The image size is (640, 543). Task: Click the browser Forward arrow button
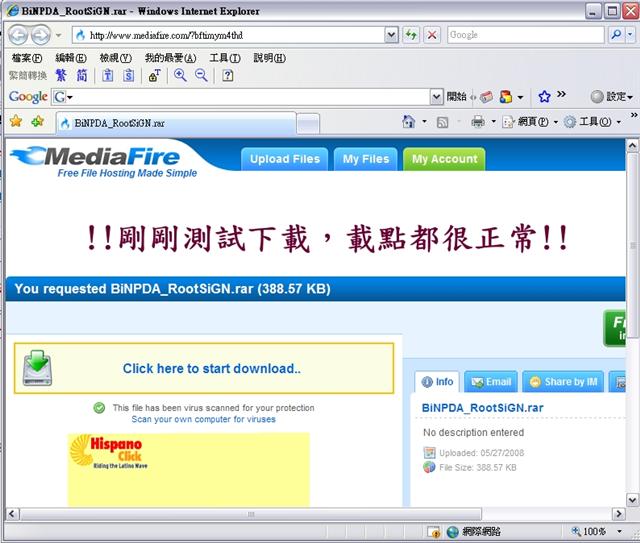(x=40, y=35)
